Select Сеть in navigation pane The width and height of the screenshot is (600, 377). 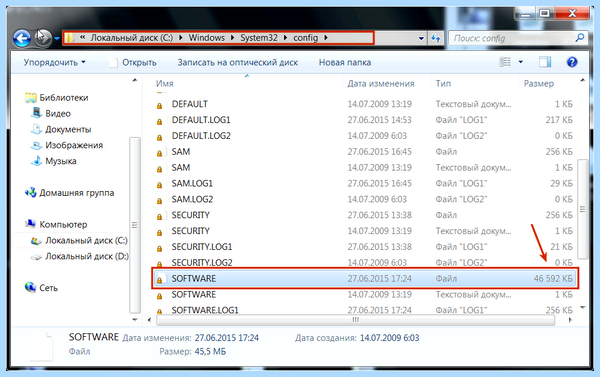pos(49,288)
